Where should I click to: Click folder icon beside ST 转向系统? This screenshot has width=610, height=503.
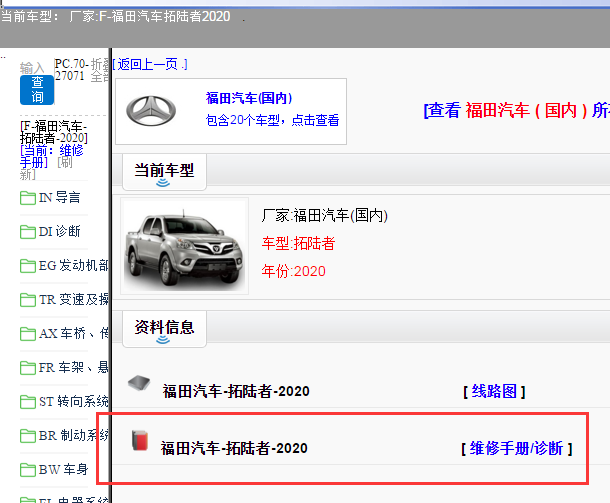coord(28,402)
